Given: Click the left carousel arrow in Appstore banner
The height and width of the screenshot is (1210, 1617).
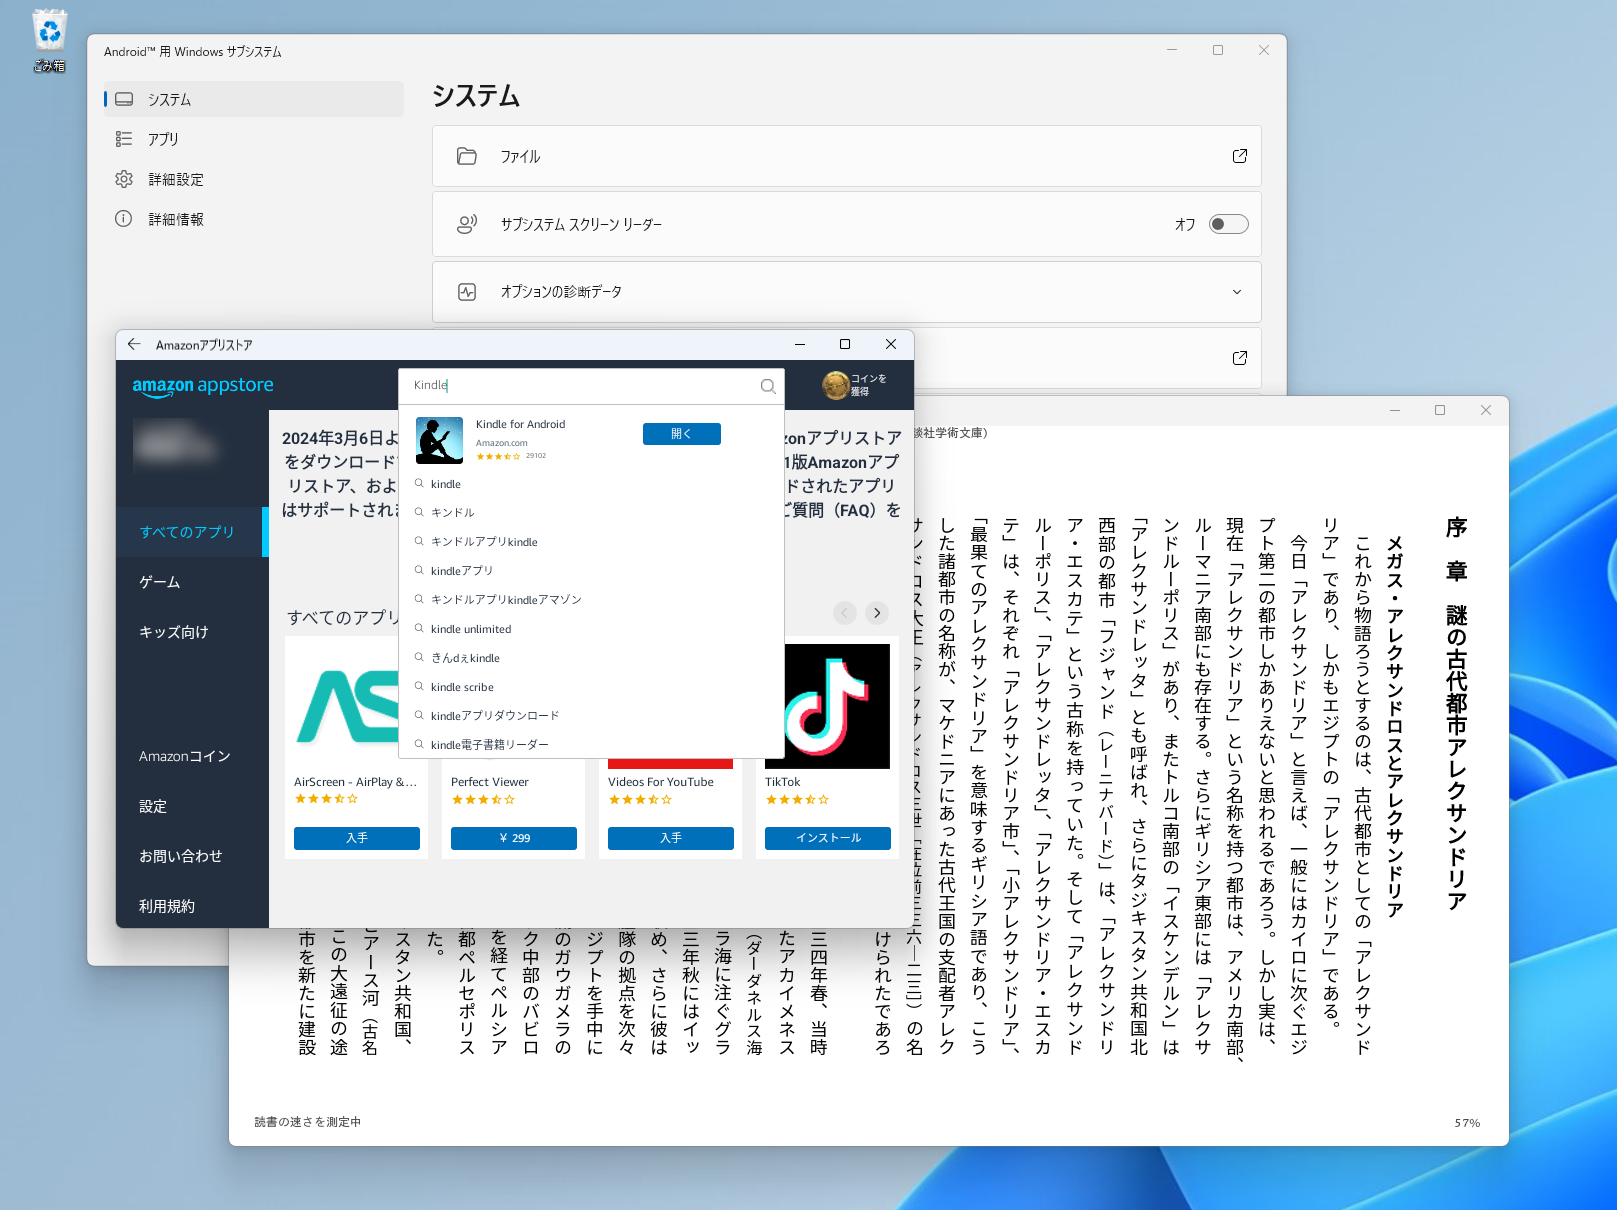Looking at the screenshot, I should tap(844, 612).
